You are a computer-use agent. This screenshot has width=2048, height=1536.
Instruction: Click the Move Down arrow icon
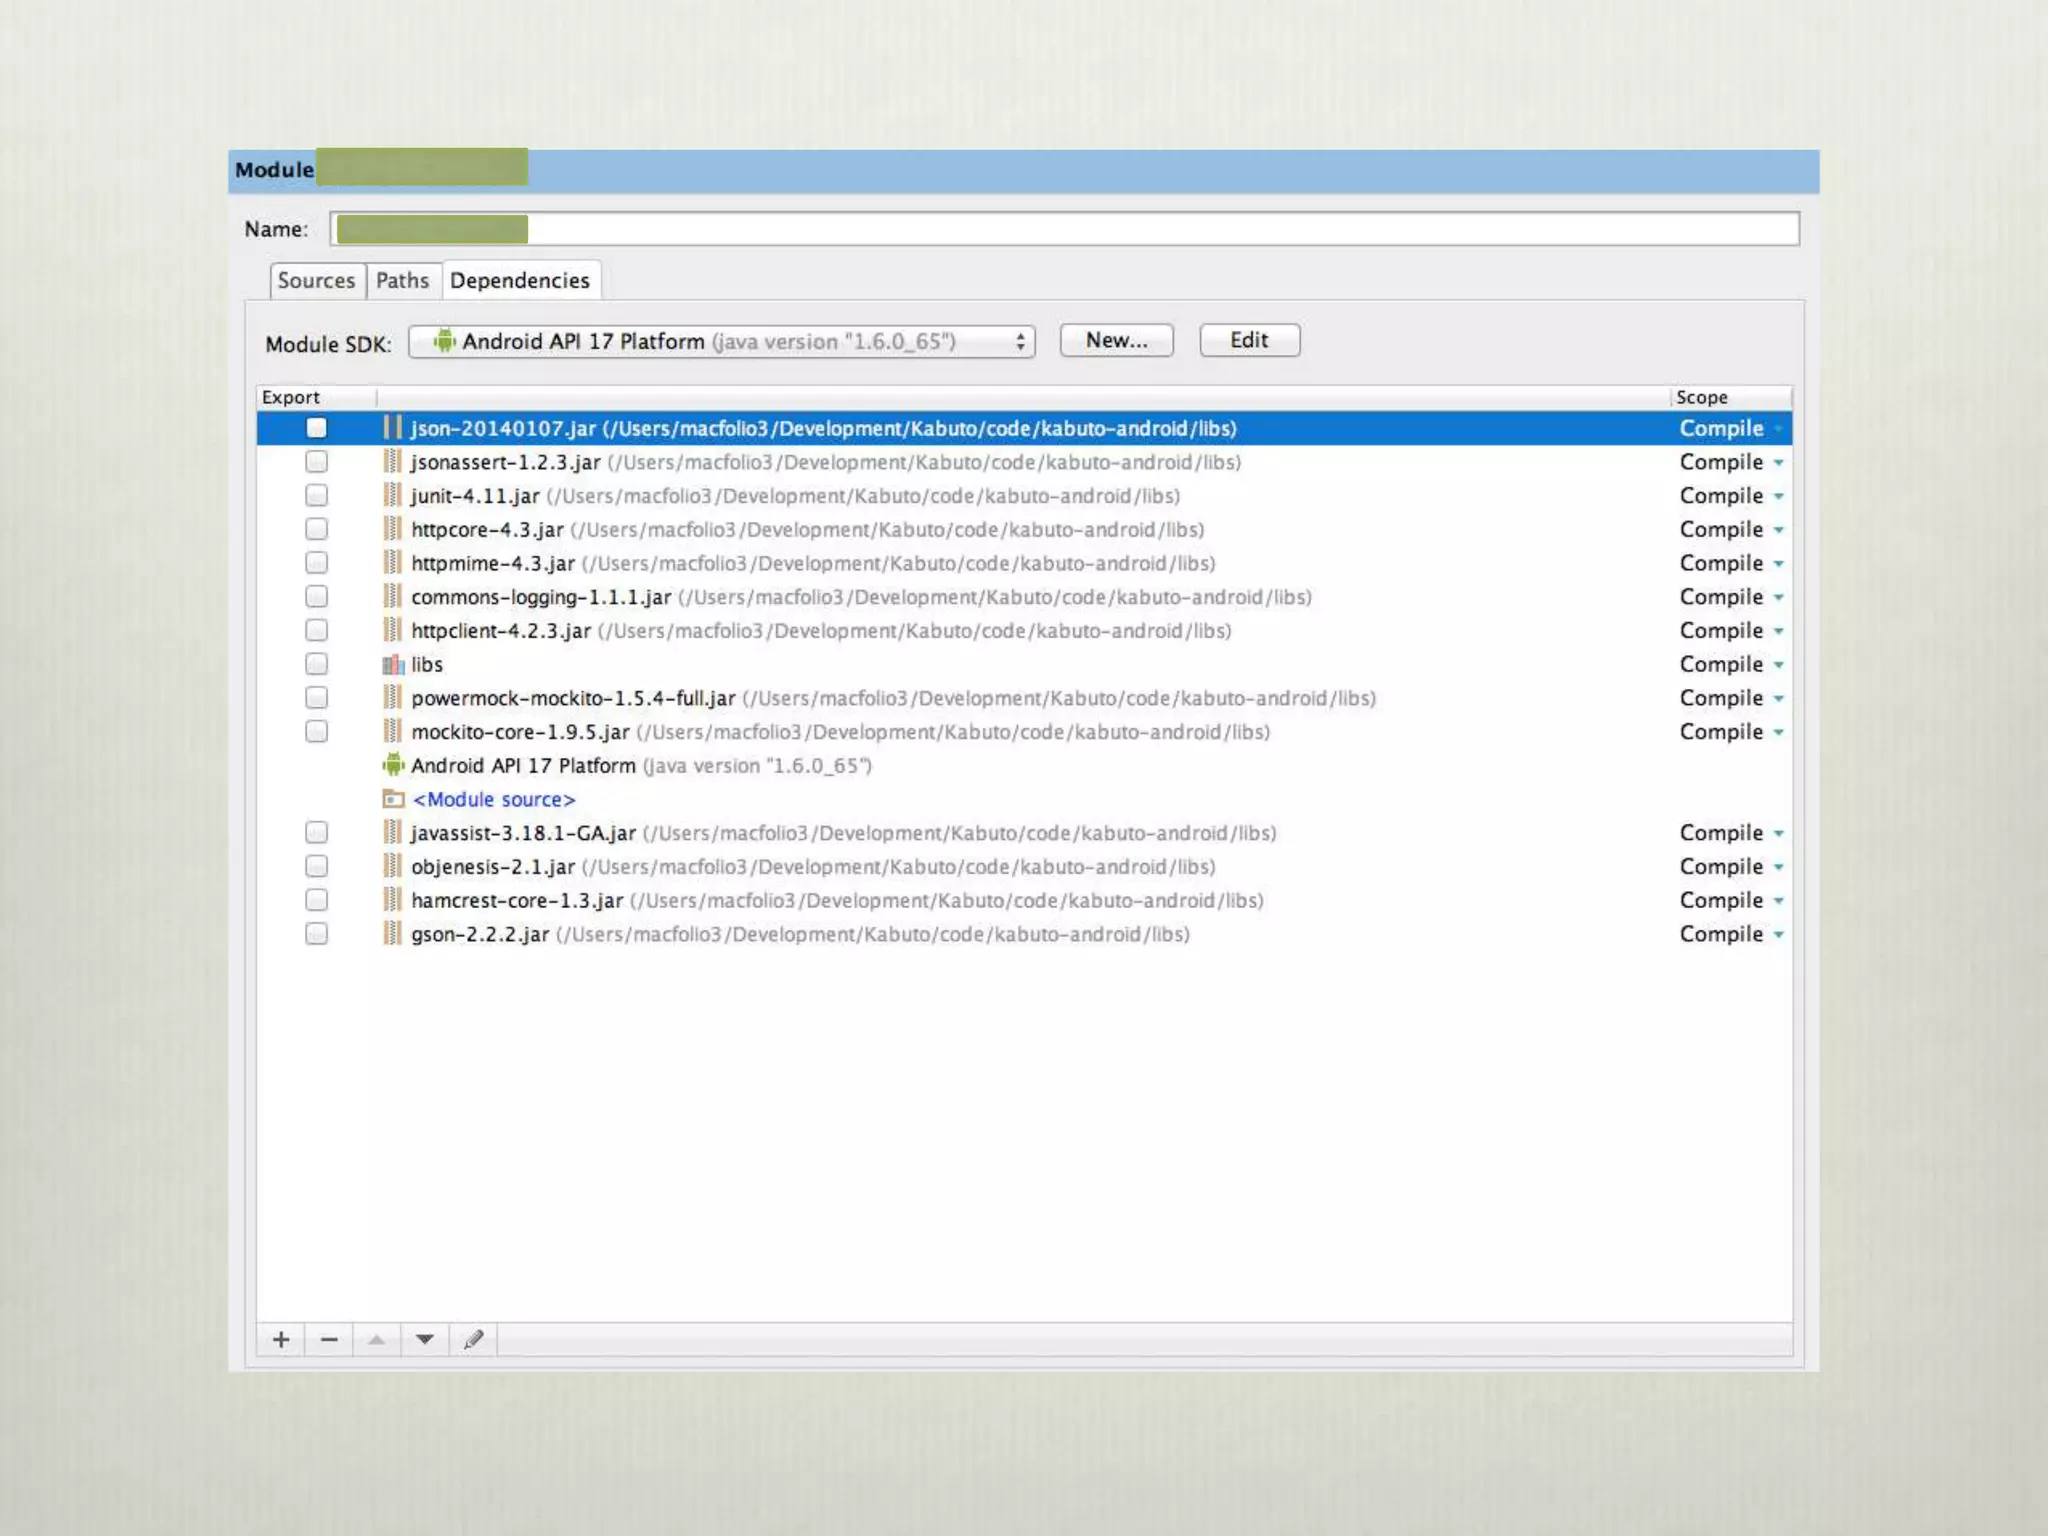[425, 1339]
